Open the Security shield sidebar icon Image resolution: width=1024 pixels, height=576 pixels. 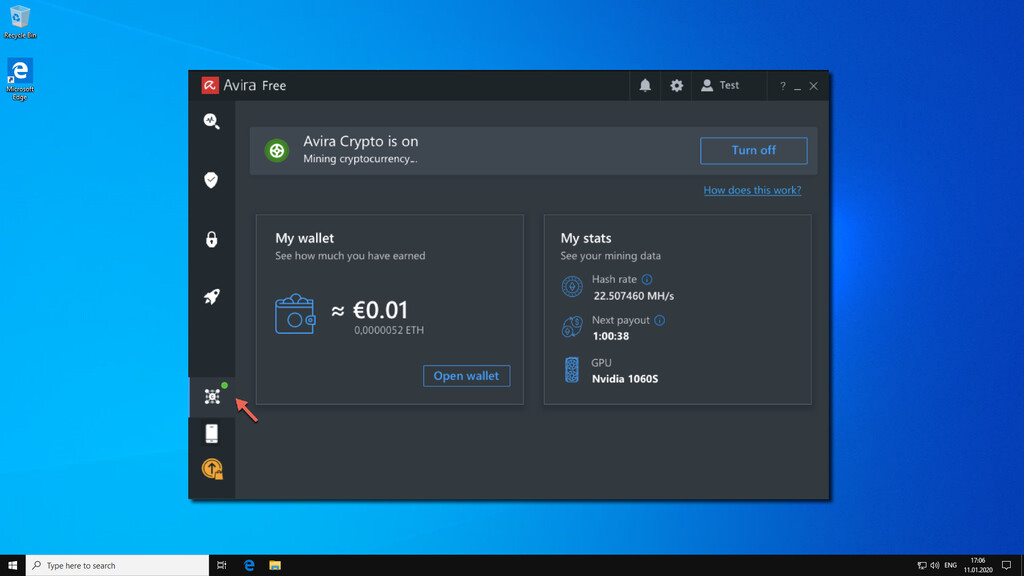pos(211,180)
